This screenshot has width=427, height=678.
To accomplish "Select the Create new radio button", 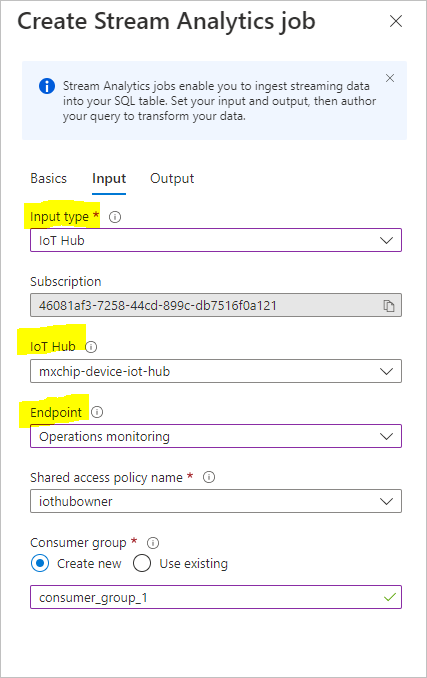I will [40, 563].
